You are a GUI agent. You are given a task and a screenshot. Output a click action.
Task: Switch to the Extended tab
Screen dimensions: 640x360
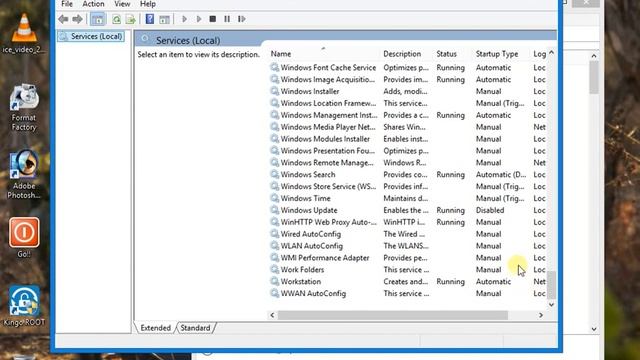[156, 328]
